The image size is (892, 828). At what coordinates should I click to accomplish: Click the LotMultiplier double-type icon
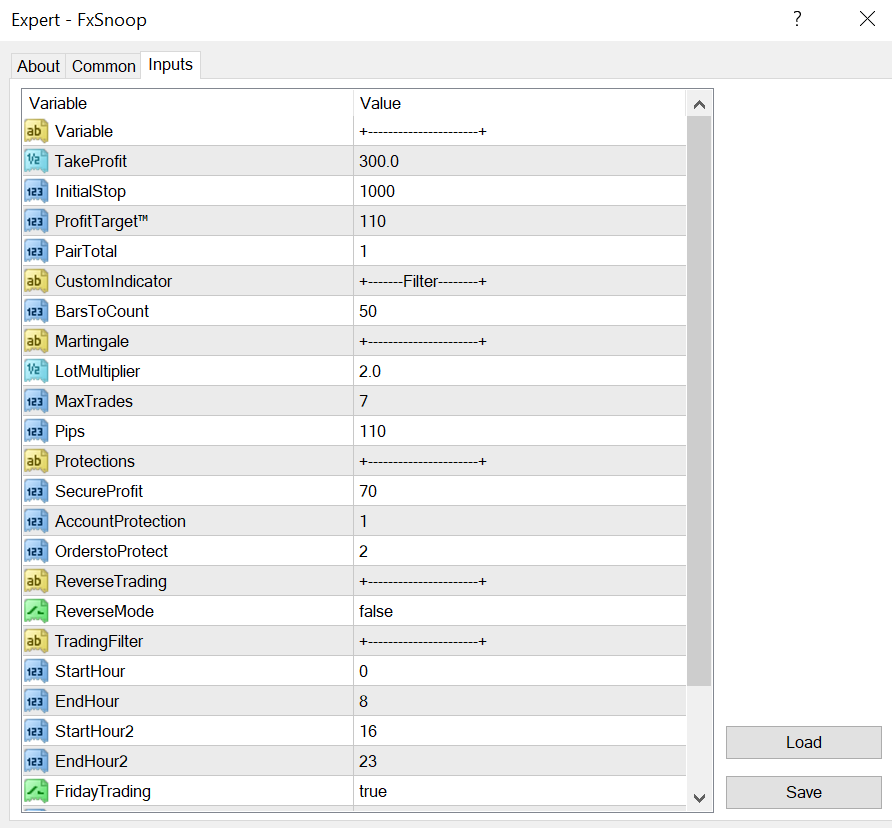[36, 371]
